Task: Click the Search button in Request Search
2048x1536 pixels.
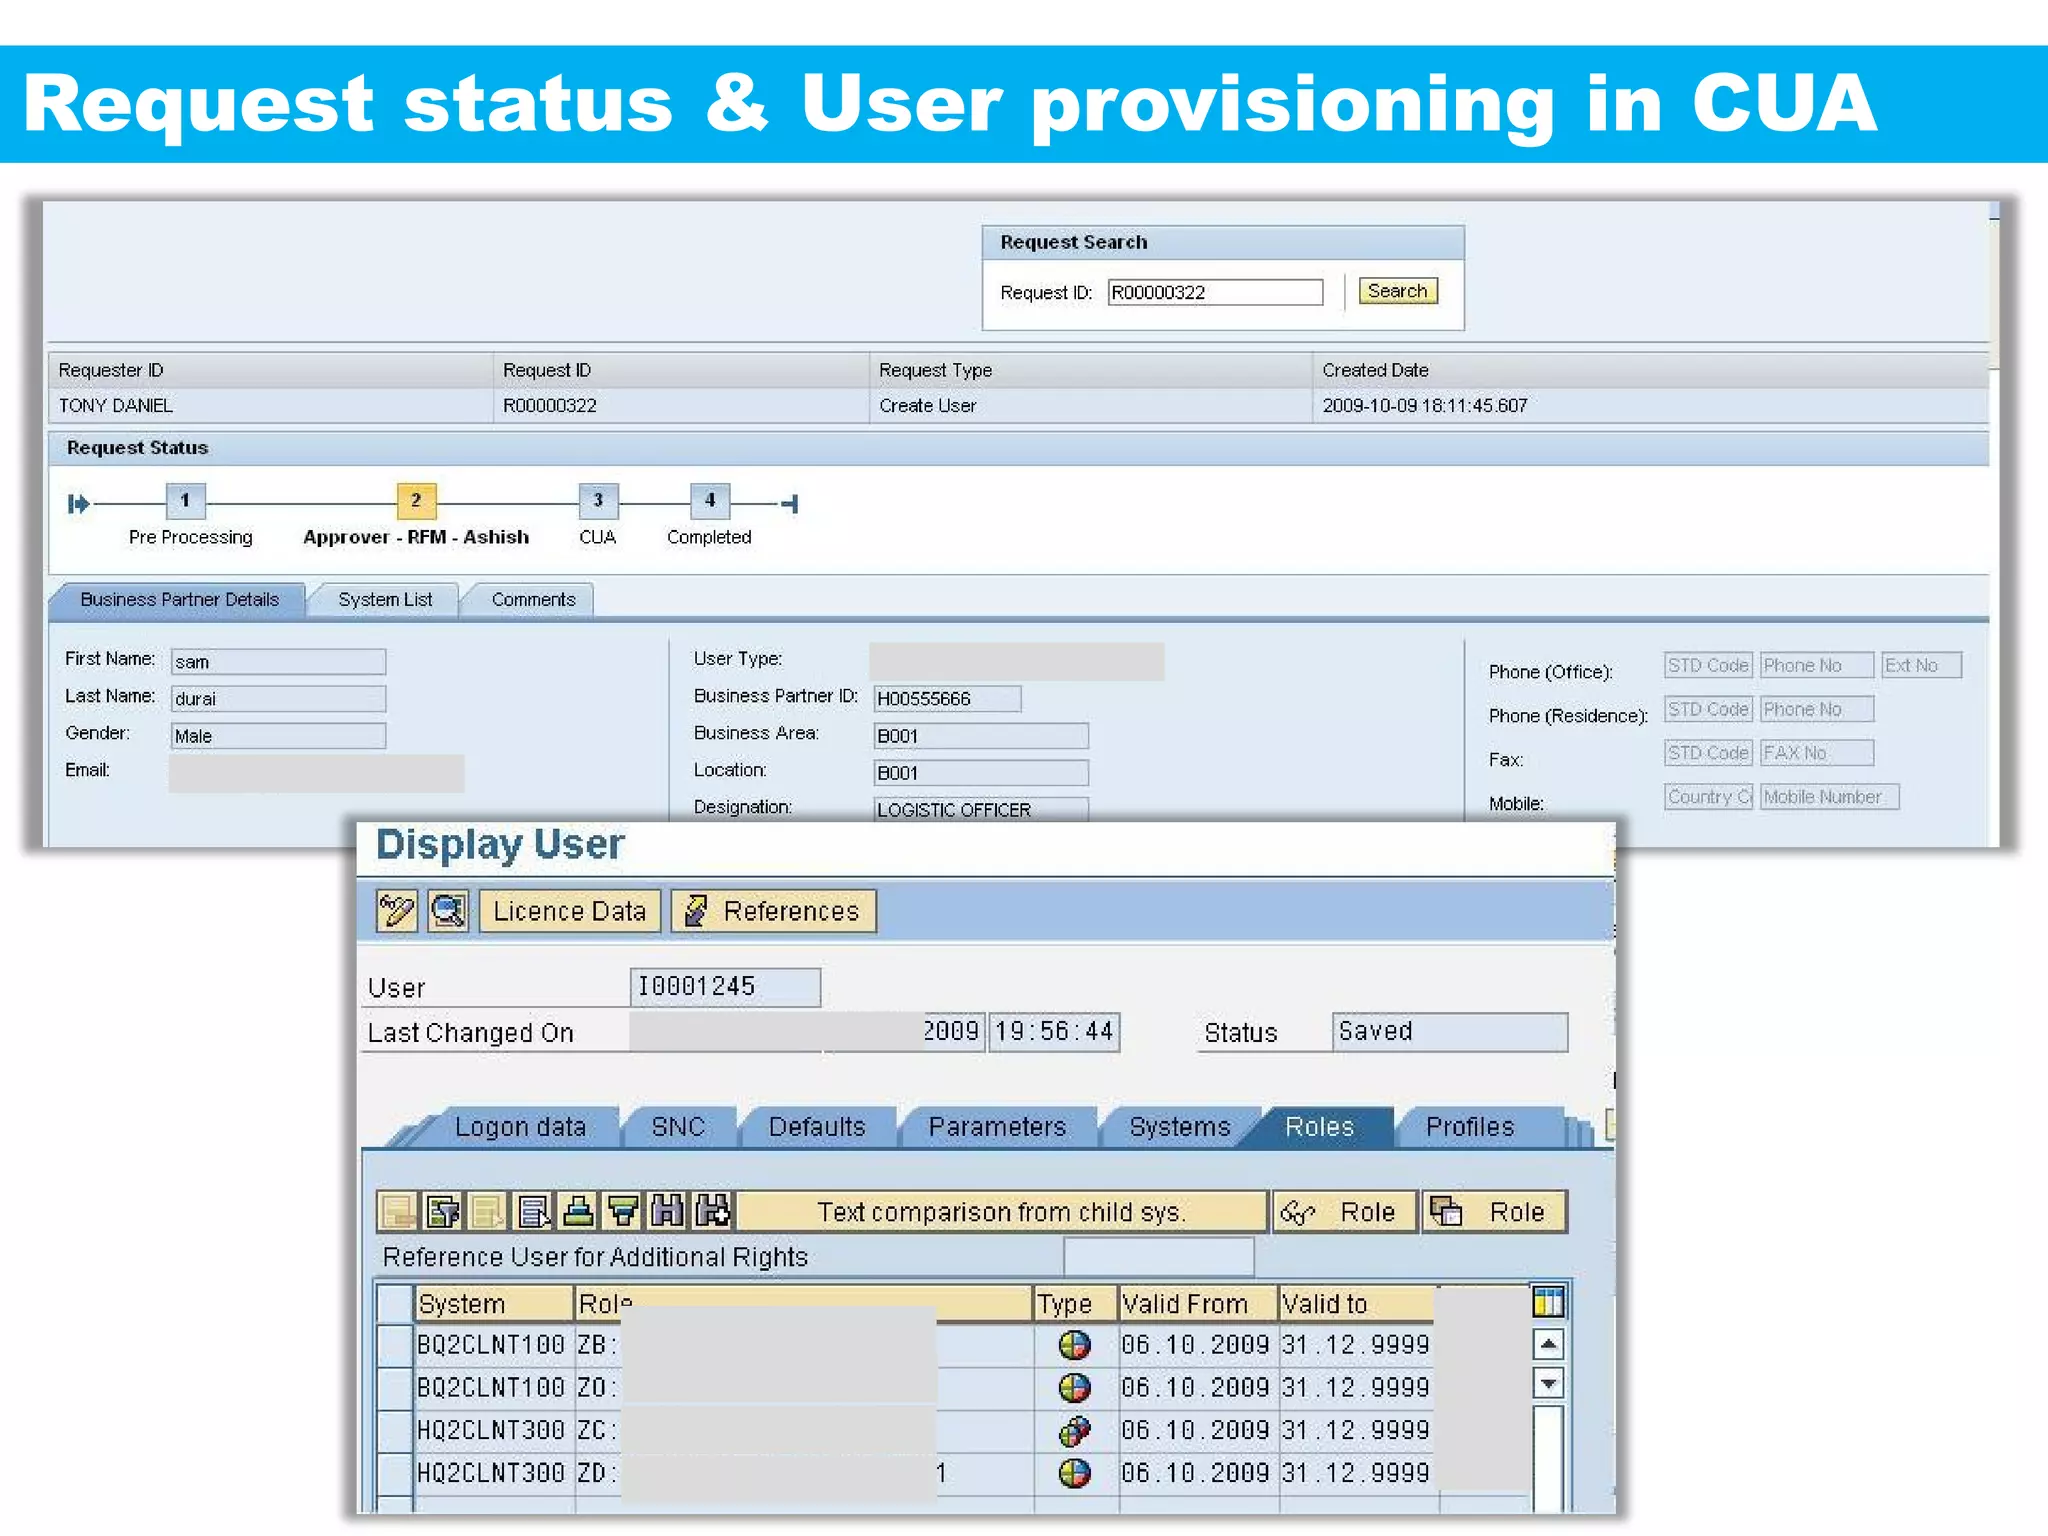Action: pyautogui.click(x=1397, y=291)
